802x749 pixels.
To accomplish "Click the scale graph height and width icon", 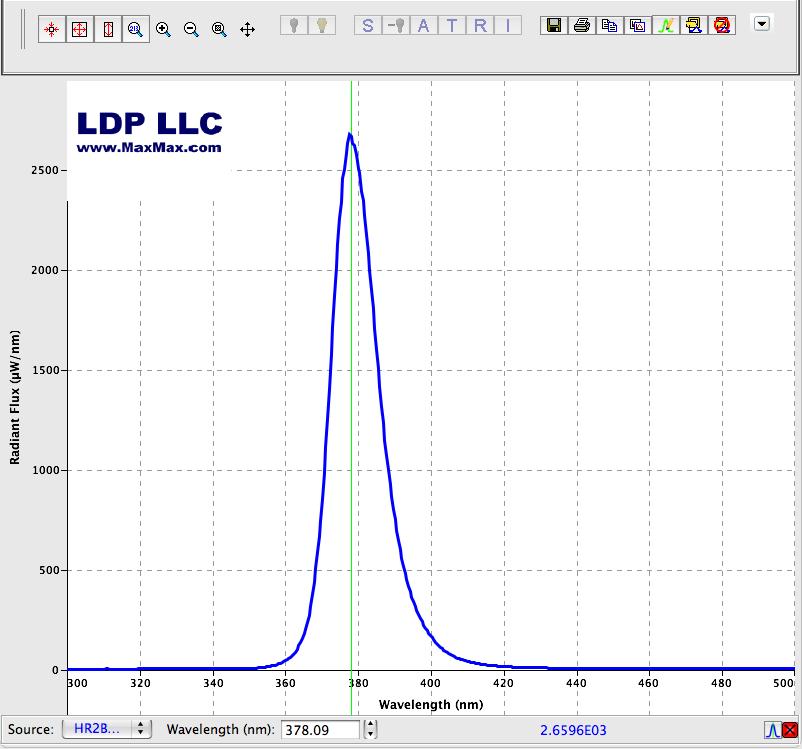I will click(80, 29).
